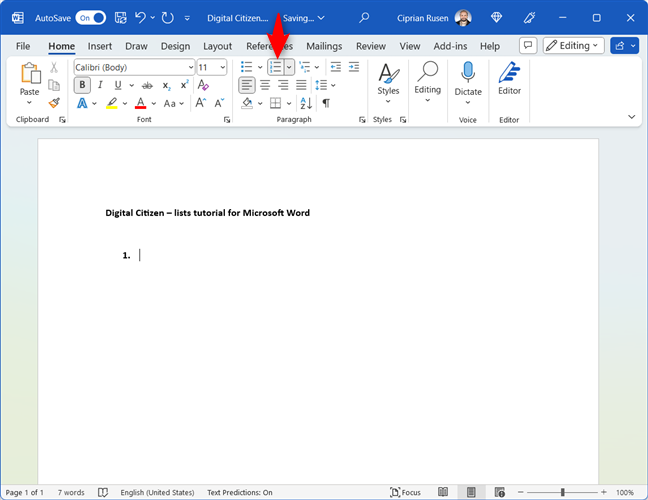This screenshot has width=648, height=500.
Task: Toggle Bold formatting
Action: [x=82, y=85]
